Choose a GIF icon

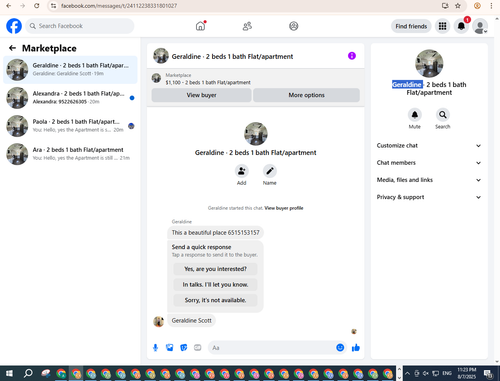198,348
